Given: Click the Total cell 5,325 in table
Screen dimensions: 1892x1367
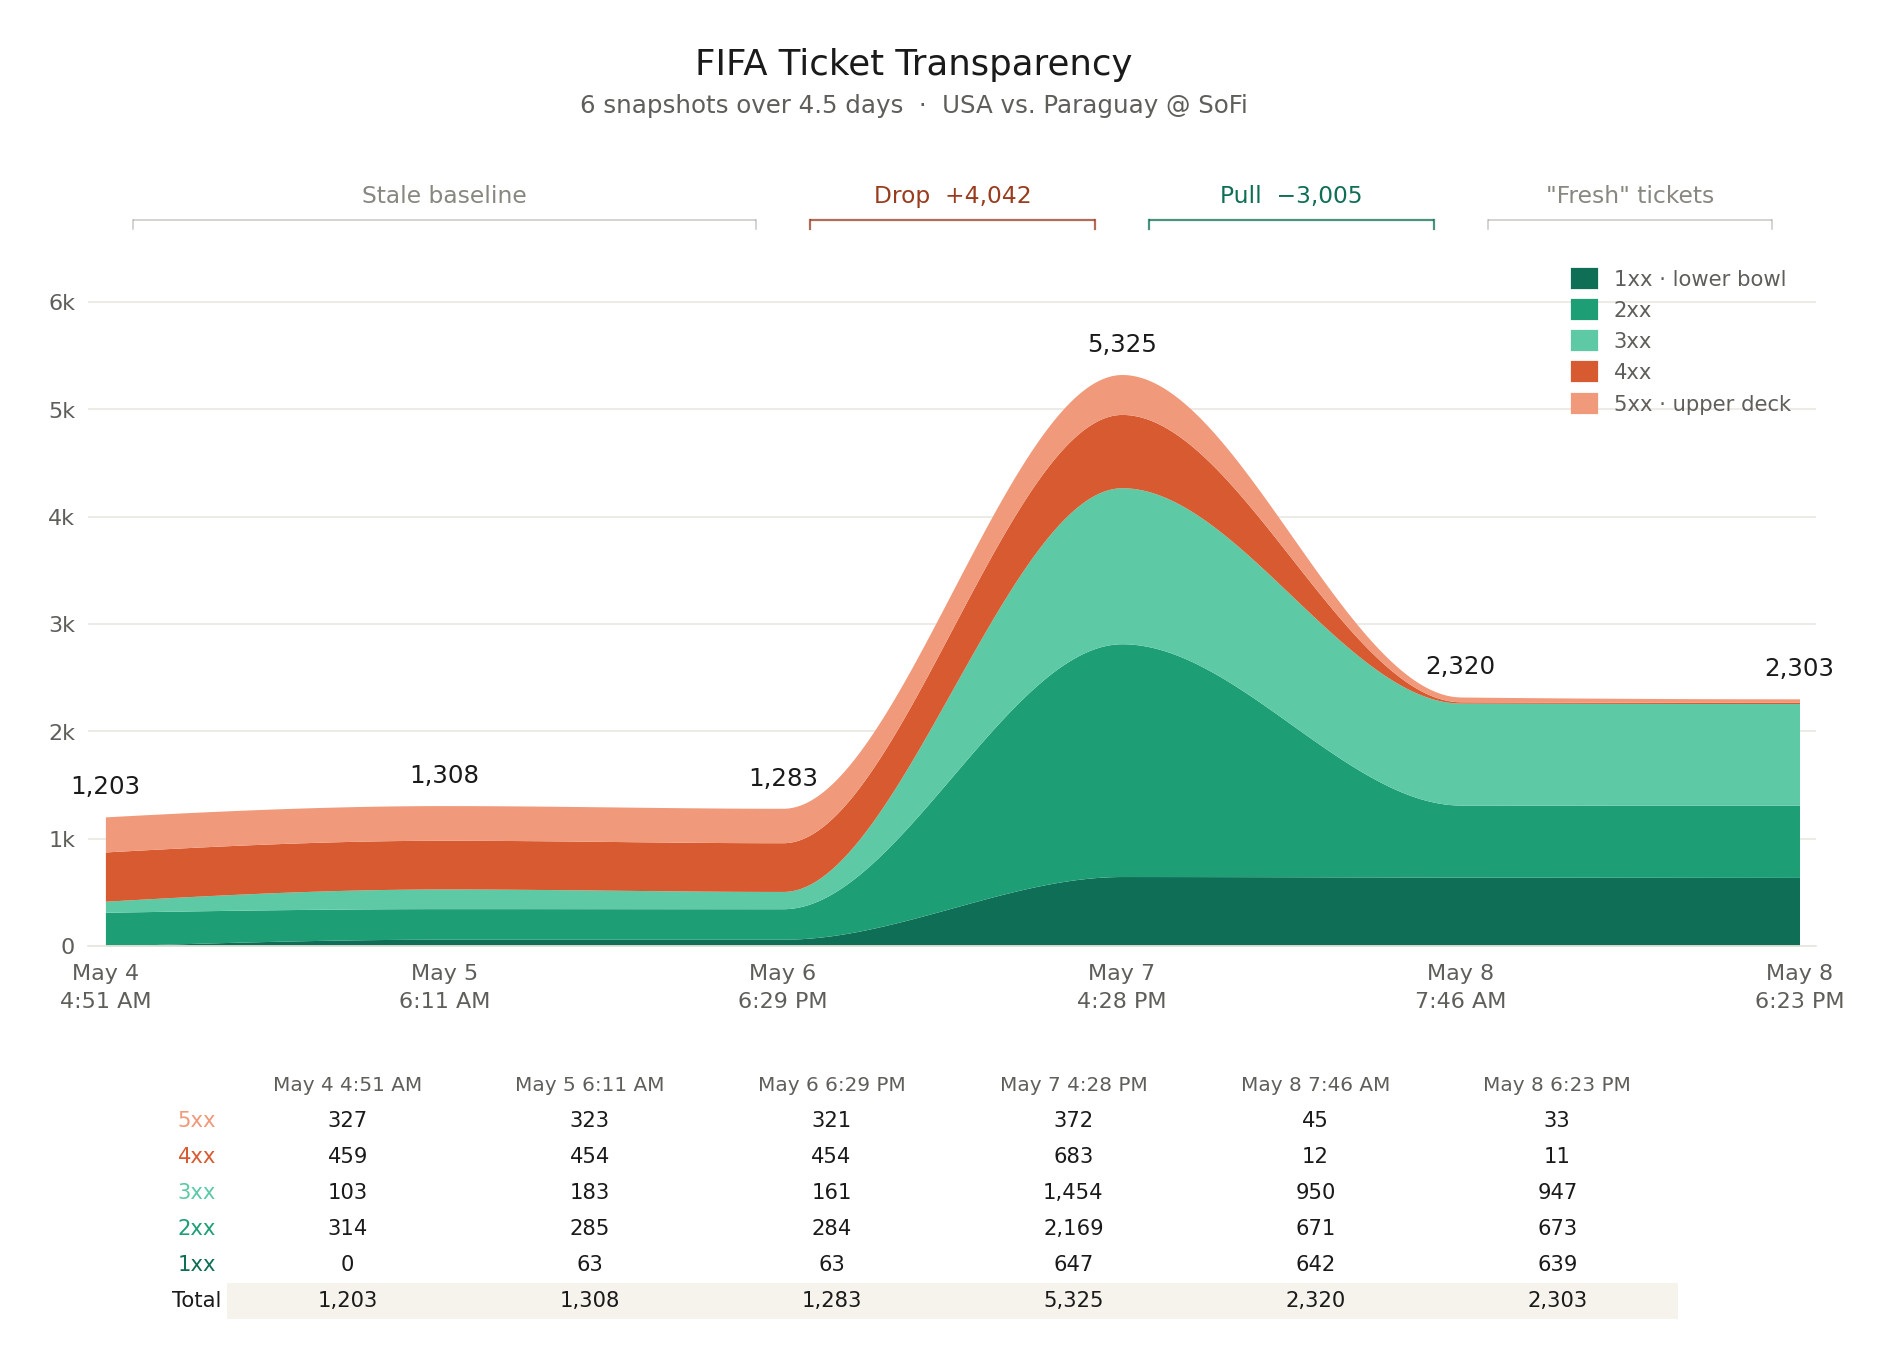Looking at the screenshot, I should [1074, 1300].
